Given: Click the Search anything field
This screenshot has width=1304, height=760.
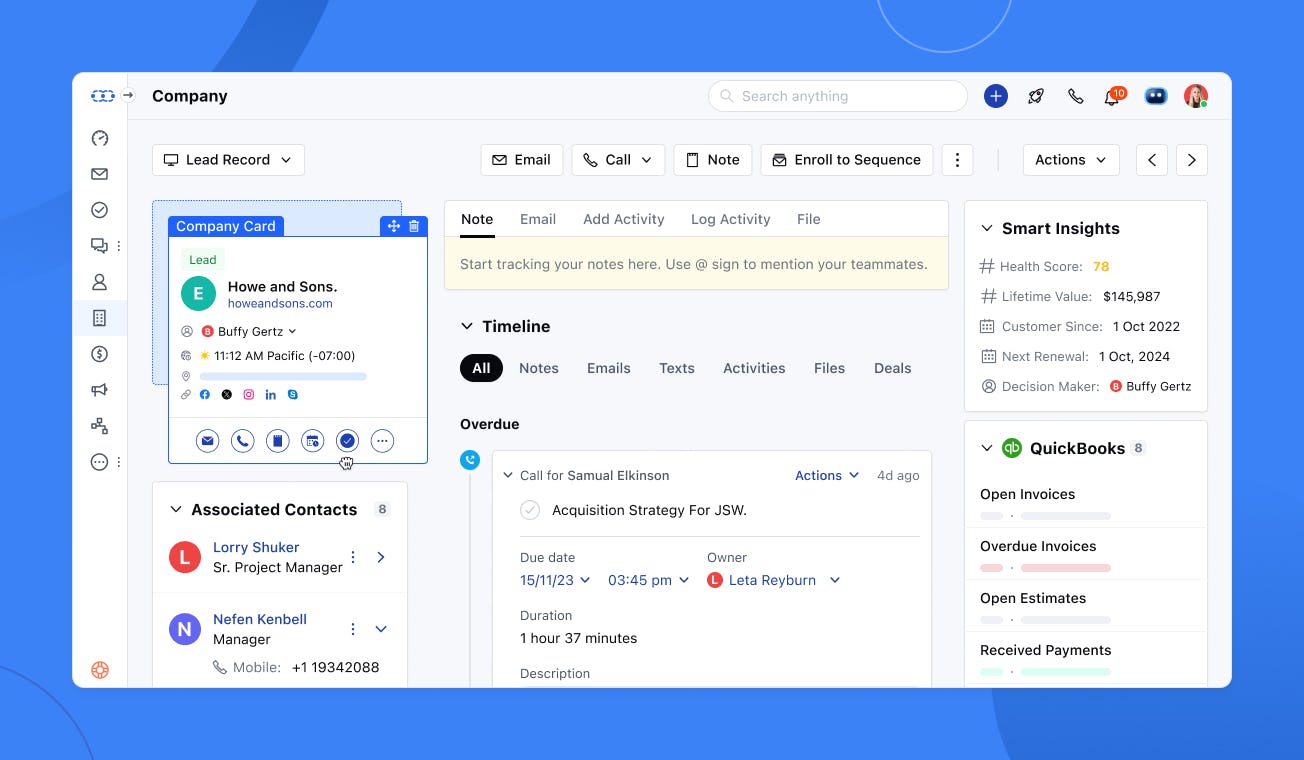Looking at the screenshot, I should point(838,96).
